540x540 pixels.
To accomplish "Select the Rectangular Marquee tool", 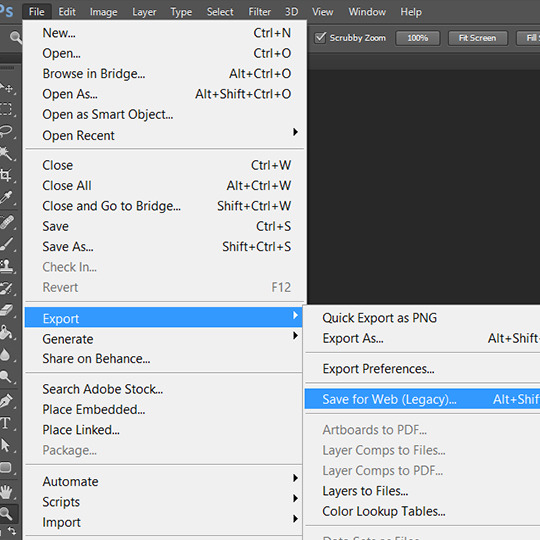I will [6, 109].
